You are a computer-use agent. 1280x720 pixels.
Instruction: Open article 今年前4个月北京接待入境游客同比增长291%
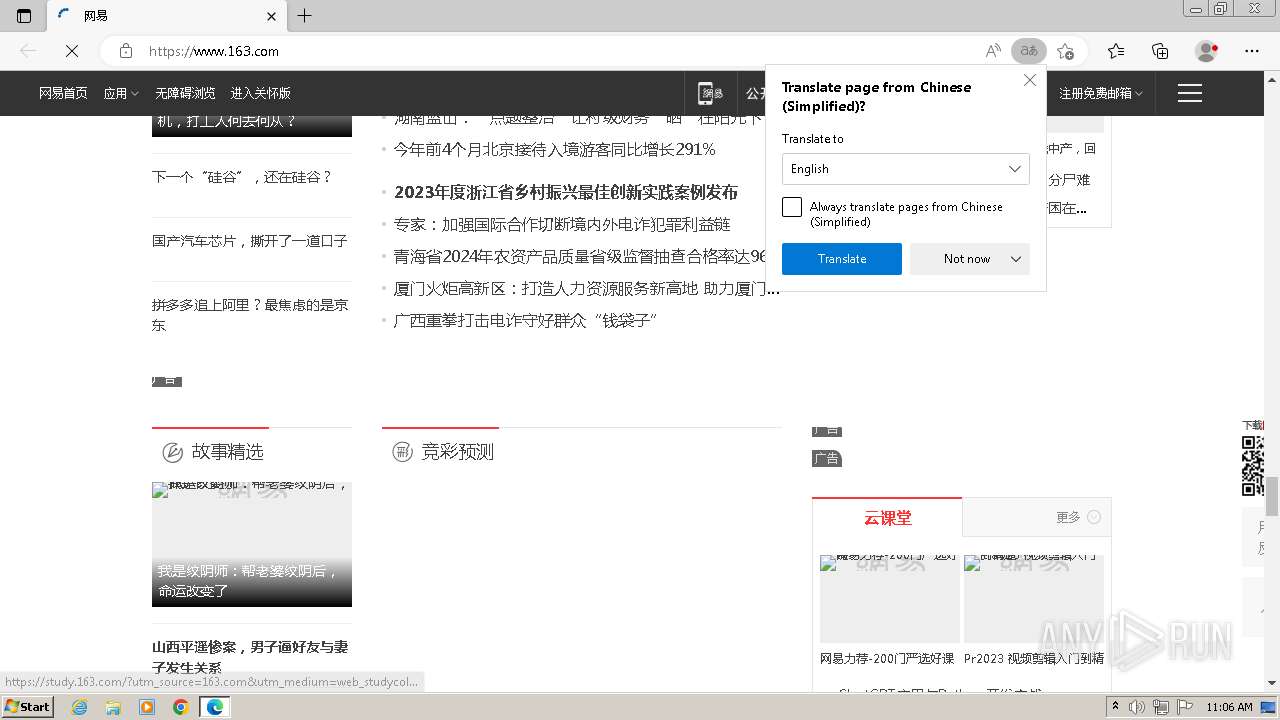point(554,150)
